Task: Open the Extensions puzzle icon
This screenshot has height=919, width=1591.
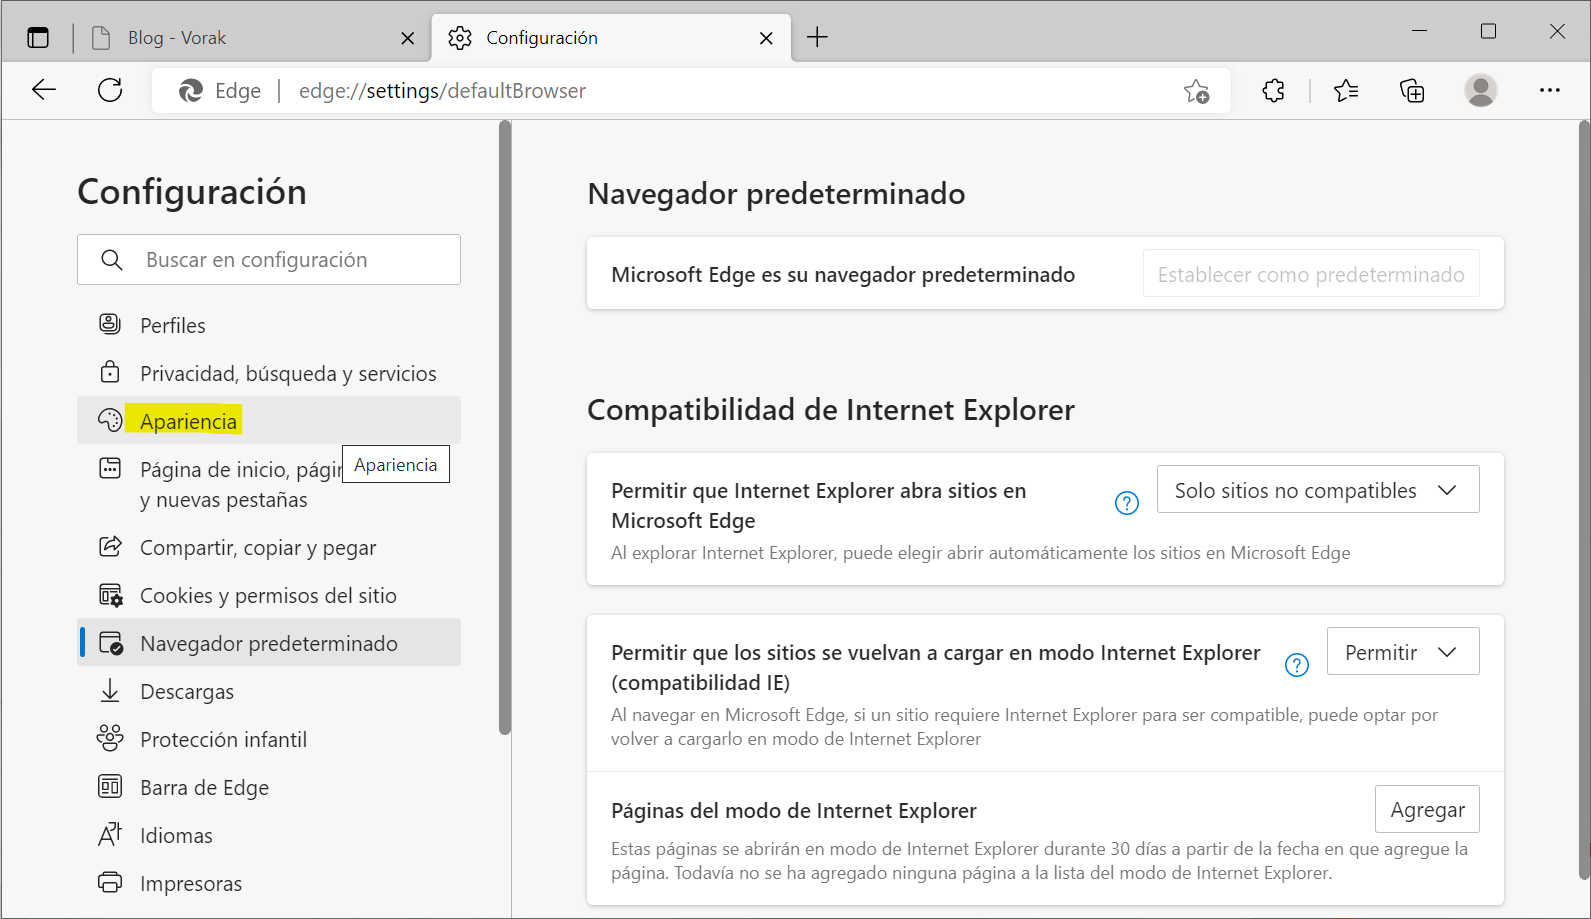Action: point(1273,91)
